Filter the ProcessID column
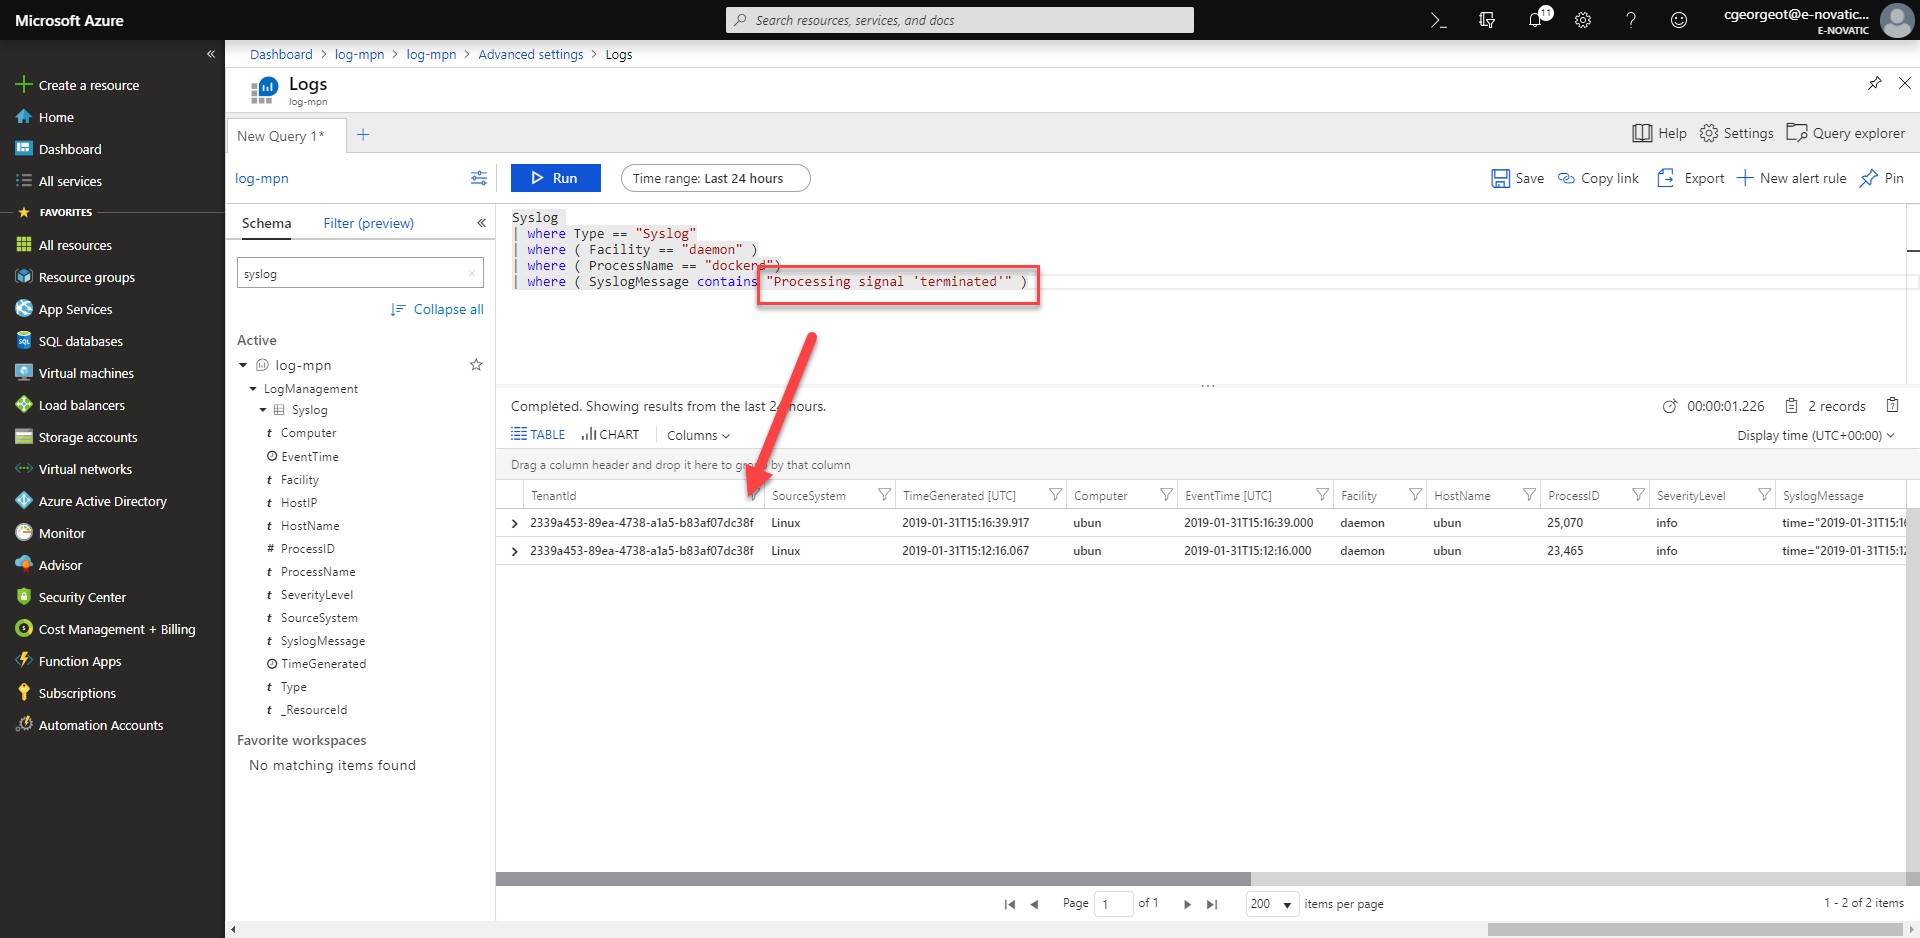The height and width of the screenshot is (938, 1920). [x=1638, y=495]
